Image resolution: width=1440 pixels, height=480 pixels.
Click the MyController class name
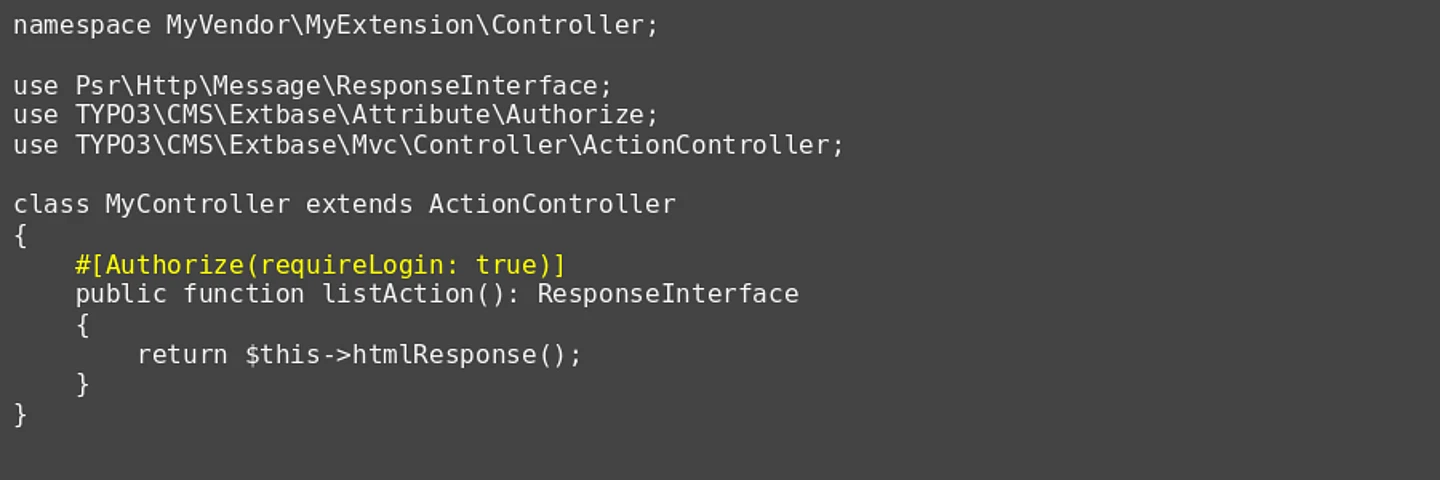tap(197, 204)
